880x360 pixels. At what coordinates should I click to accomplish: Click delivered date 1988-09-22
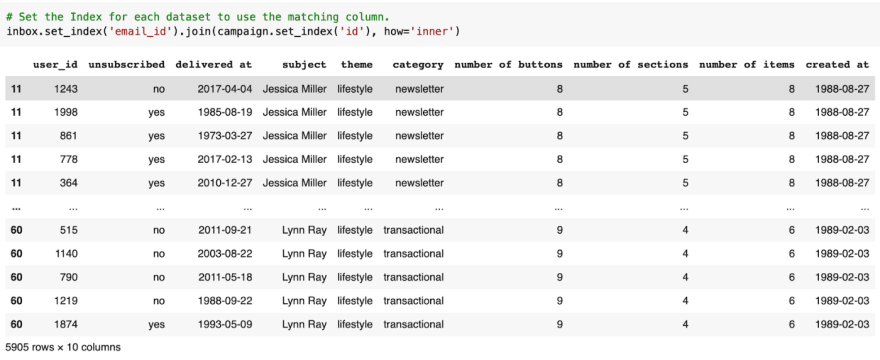point(225,301)
